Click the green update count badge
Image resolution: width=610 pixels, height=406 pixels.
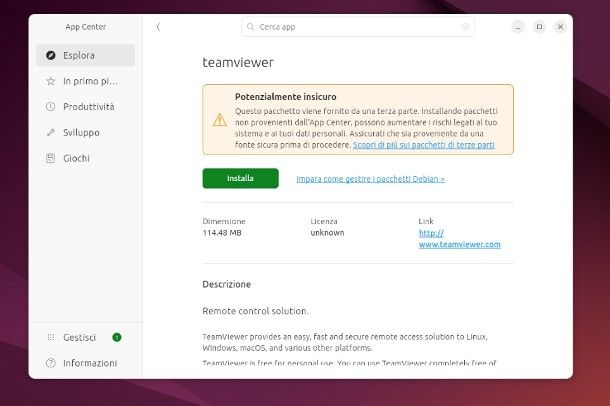[x=117, y=338]
